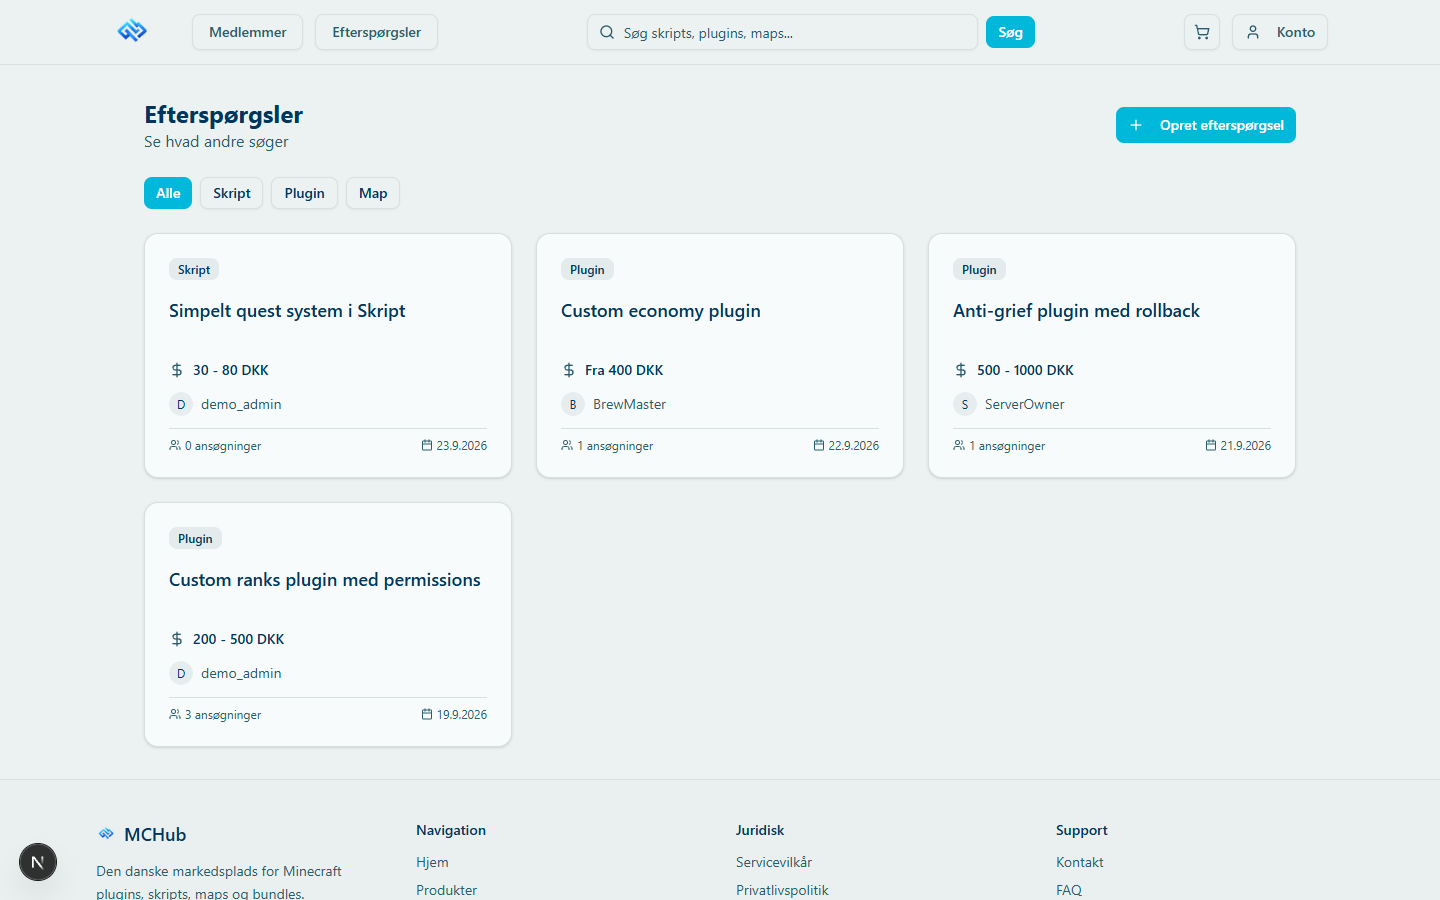Open the FAQ support link
The image size is (1440, 900).
pos(1069,890)
